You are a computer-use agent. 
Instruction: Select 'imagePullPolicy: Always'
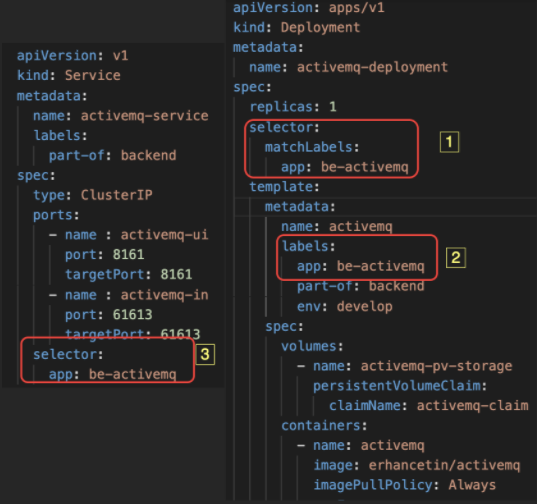pos(404,486)
